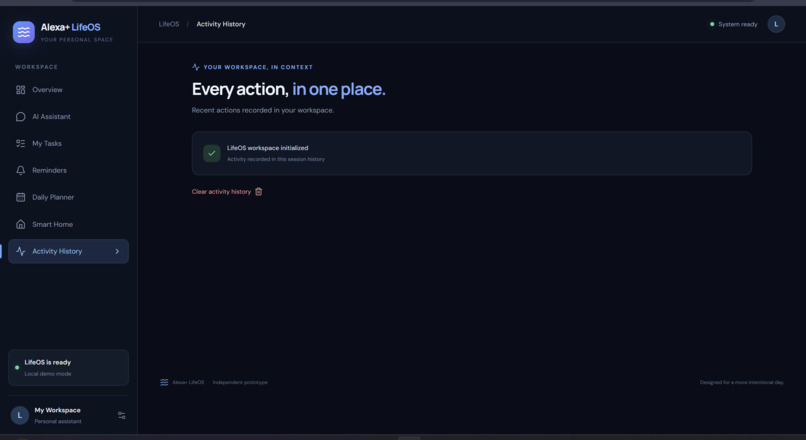
Task: Click the YOUR PERSONAL SPACE tagline
Action: (x=77, y=40)
